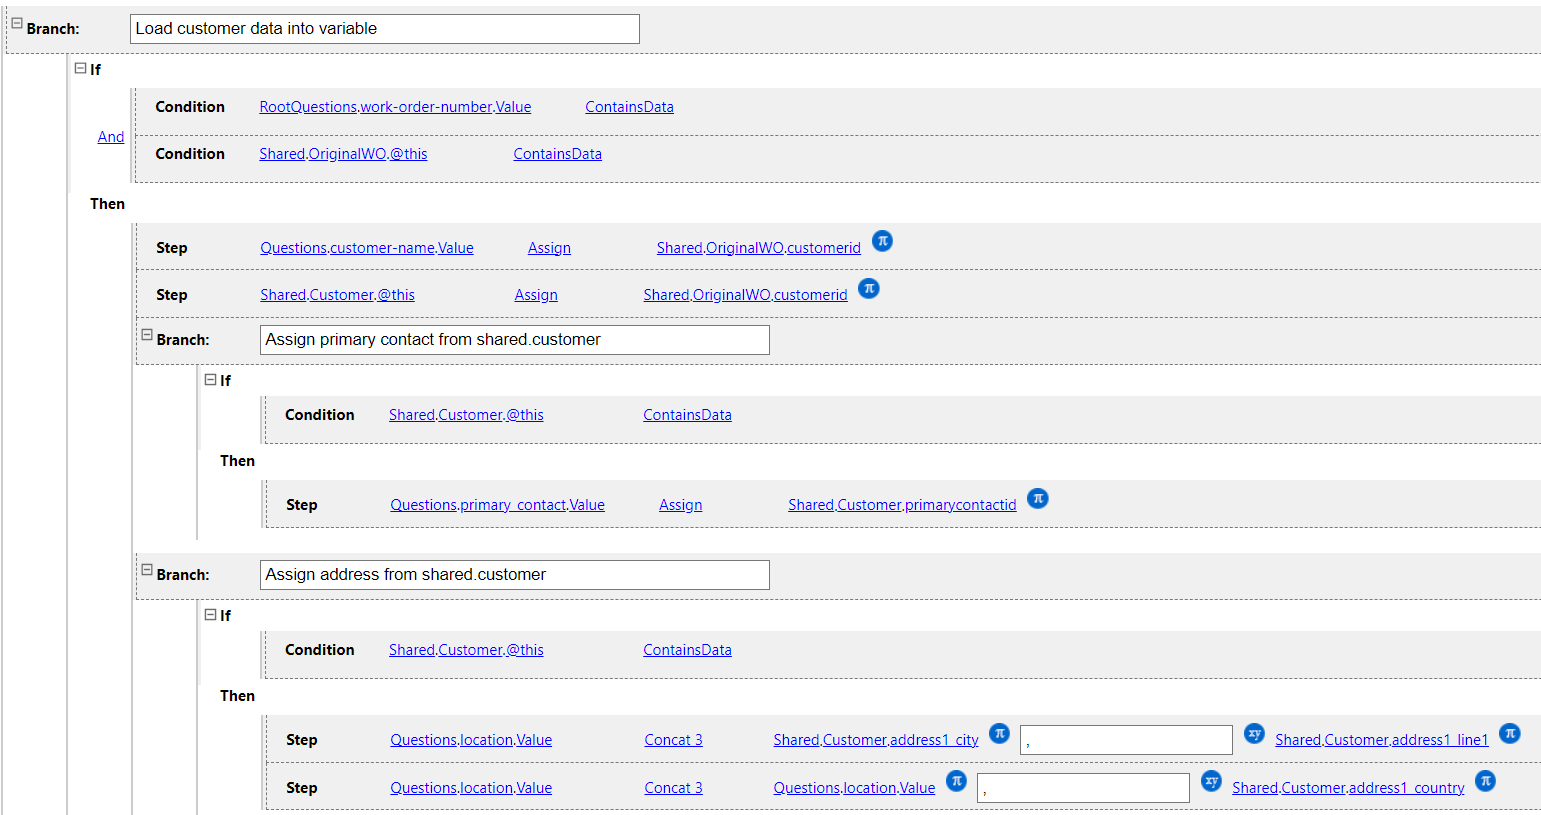
Task: Click ContainsData for Shared.OriginalWO.@this condition
Action: tap(557, 154)
